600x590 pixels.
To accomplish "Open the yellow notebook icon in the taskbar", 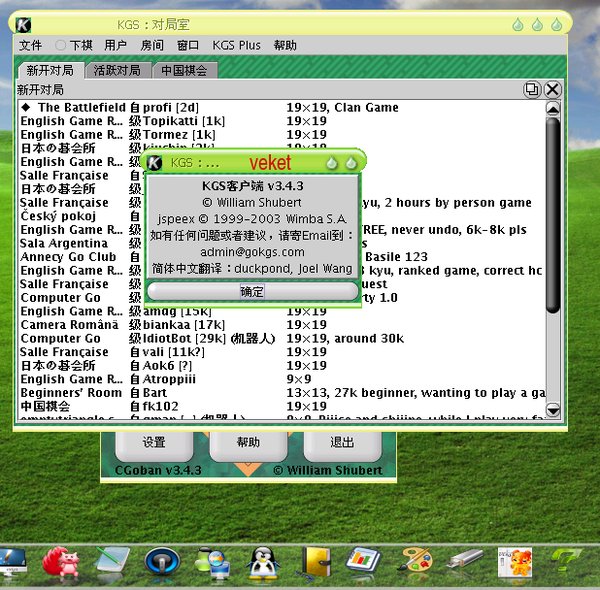I will [x=315, y=562].
